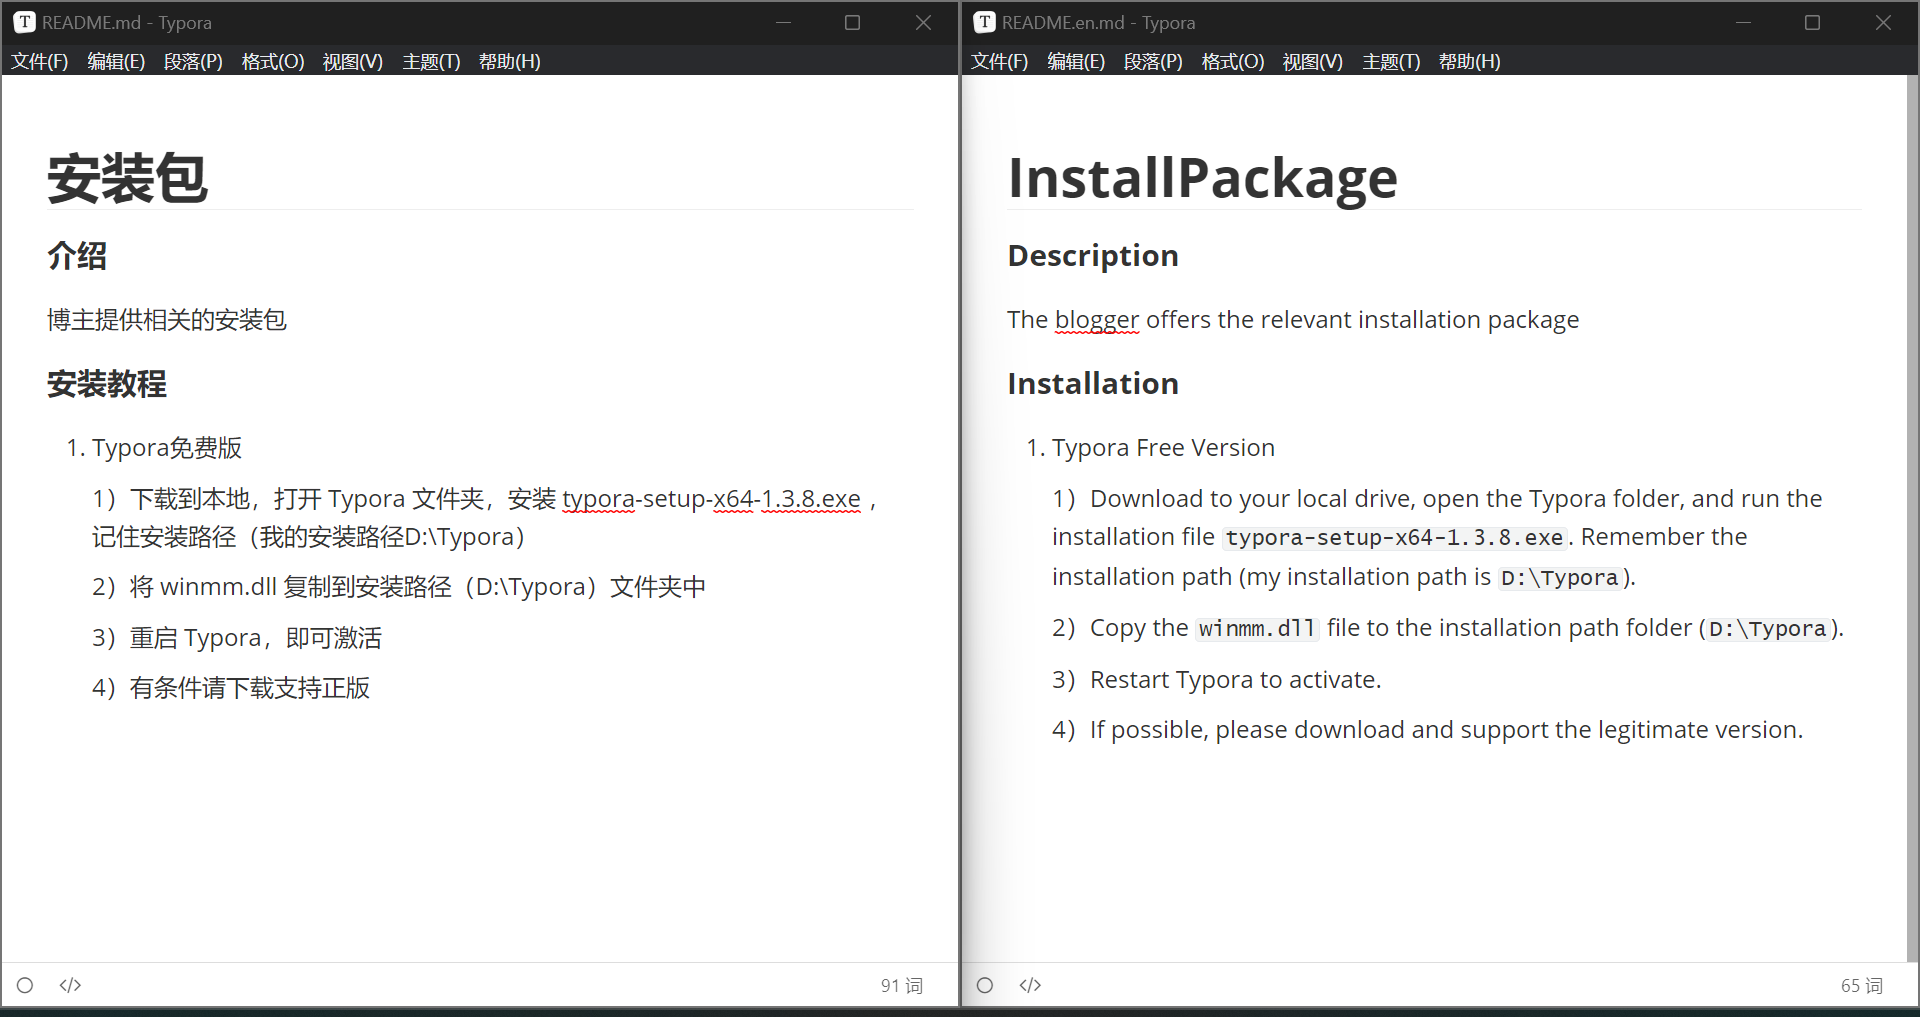This screenshot has width=1920, height=1017.
Task: Click the Installation heading
Action: (1093, 384)
